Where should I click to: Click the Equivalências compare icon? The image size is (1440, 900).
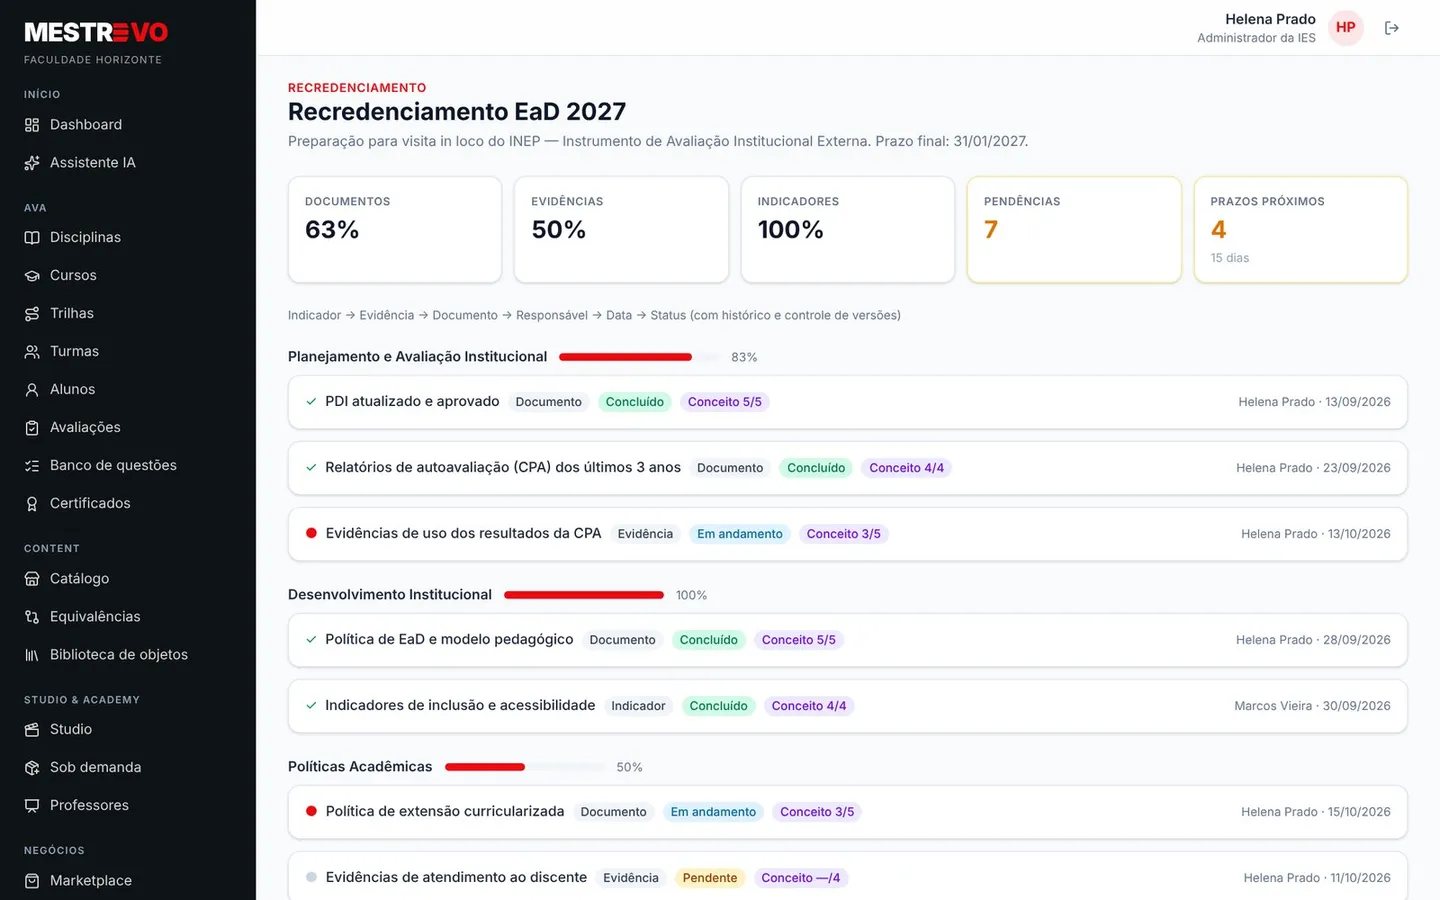pos(32,617)
